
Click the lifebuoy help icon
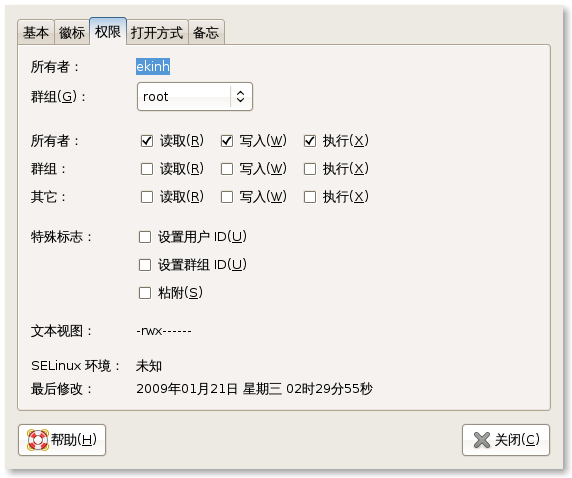tap(38, 440)
